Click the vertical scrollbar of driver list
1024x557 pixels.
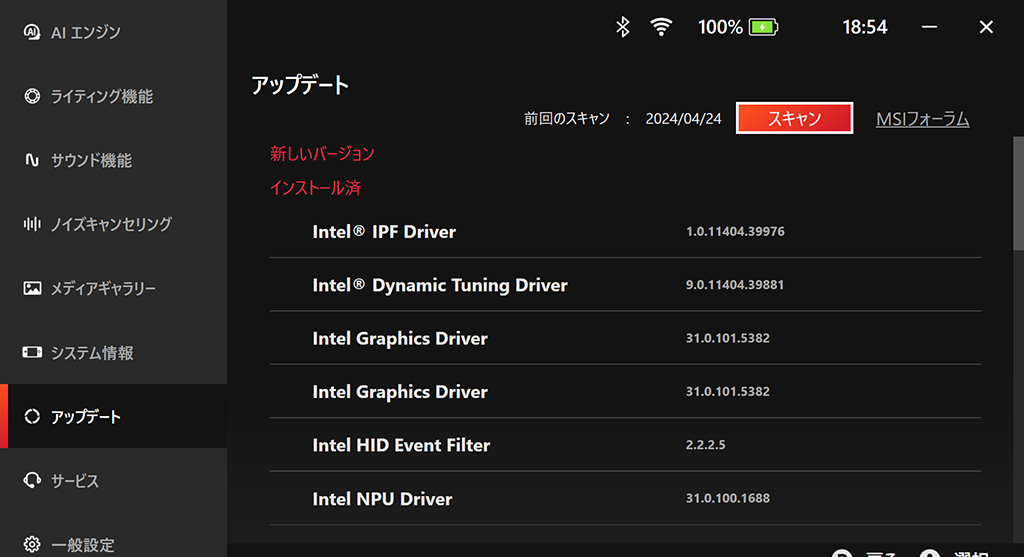click(1018, 193)
